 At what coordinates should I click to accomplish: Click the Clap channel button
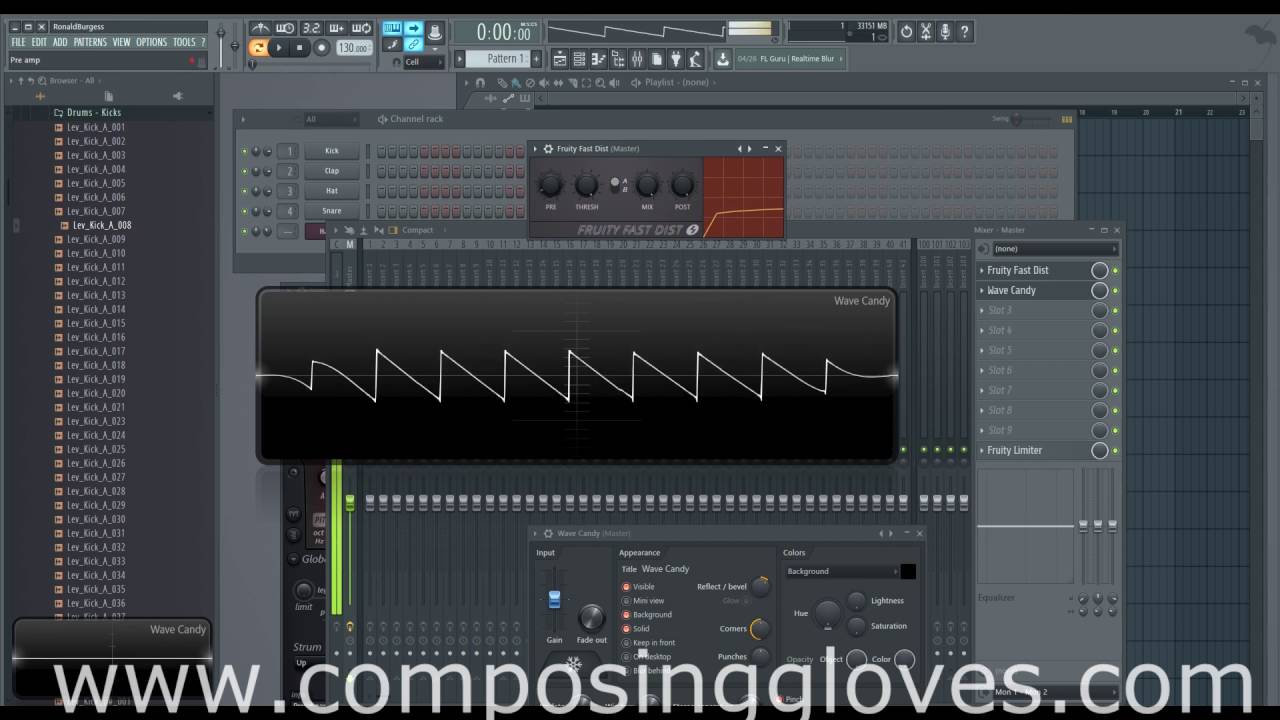pyautogui.click(x=331, y=171)
